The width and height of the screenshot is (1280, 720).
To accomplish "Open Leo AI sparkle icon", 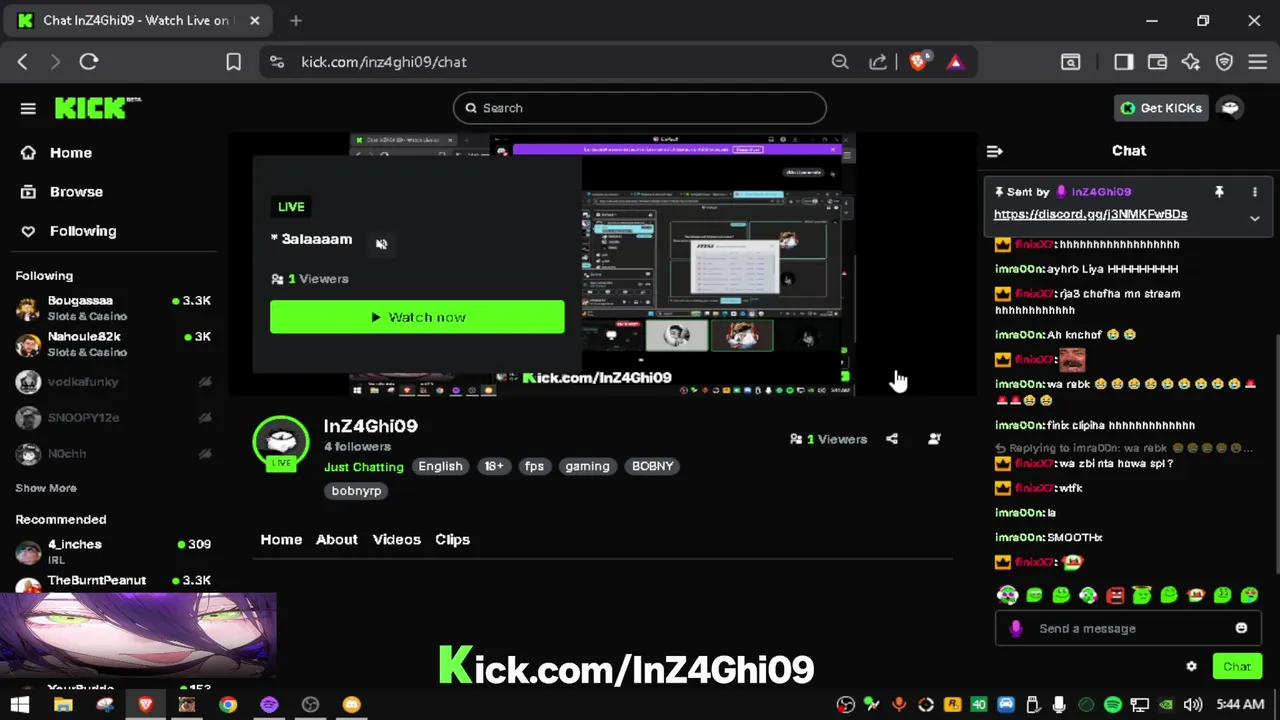I will coord(1190,62).
